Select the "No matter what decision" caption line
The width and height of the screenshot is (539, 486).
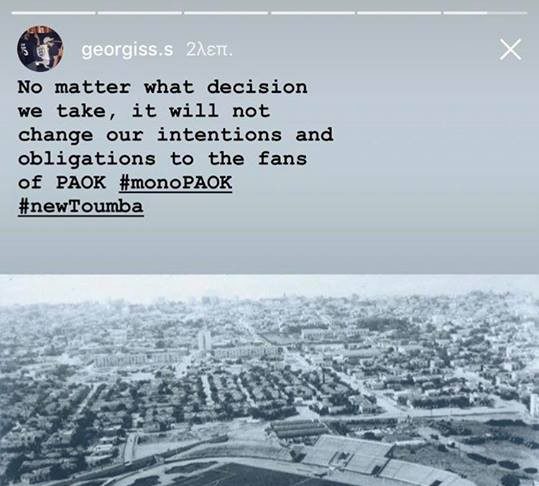pos(163,87)
